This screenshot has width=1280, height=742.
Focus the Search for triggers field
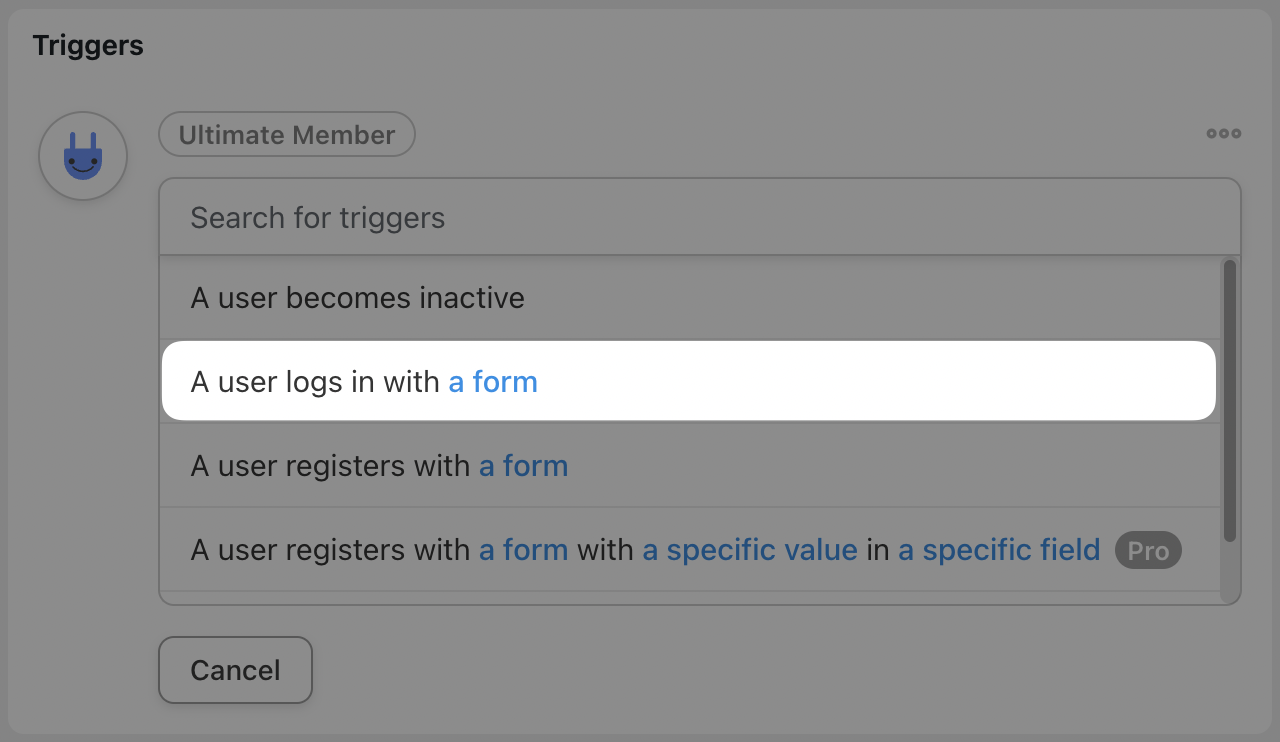tap(699, 217)
